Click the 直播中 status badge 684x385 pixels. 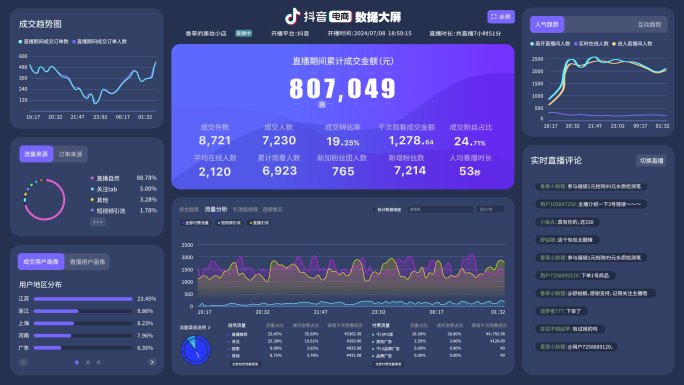(x=243, y=33)
